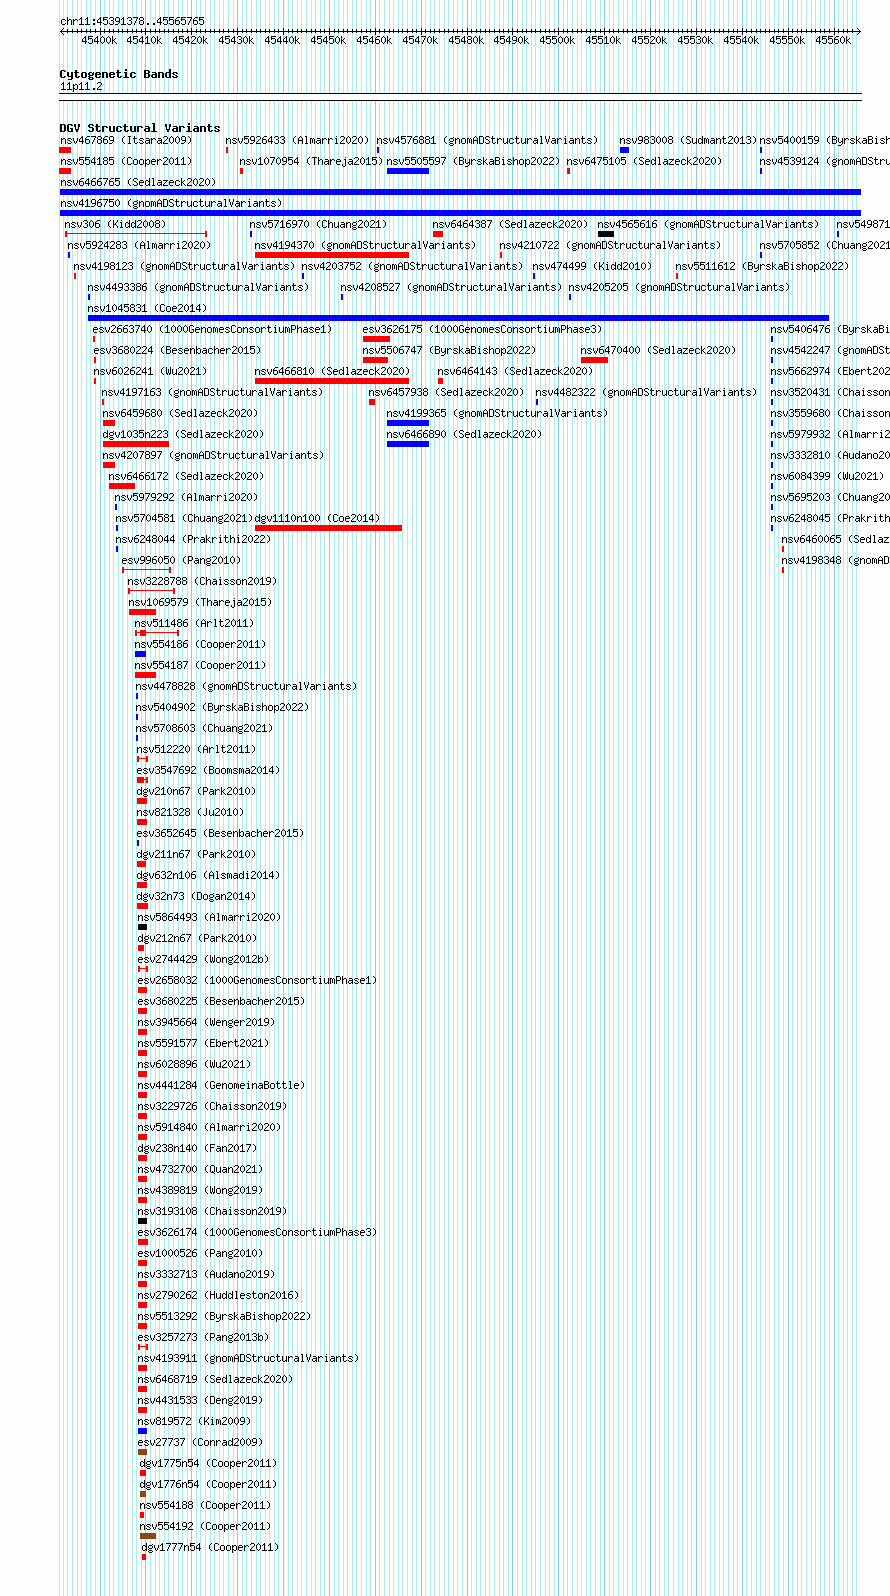Open variant nsv2790262 (Huddleston2016)
The image size is (890, 1596).
pos(218,1295)
